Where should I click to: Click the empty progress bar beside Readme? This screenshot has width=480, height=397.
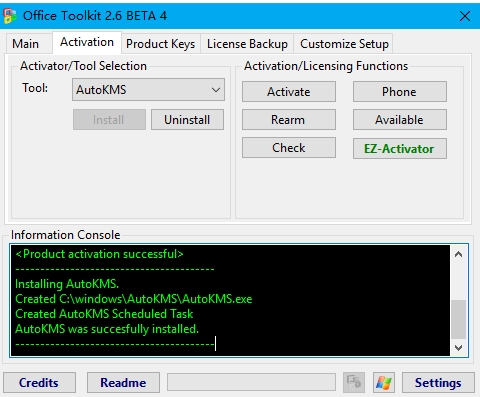coord(251,382)
